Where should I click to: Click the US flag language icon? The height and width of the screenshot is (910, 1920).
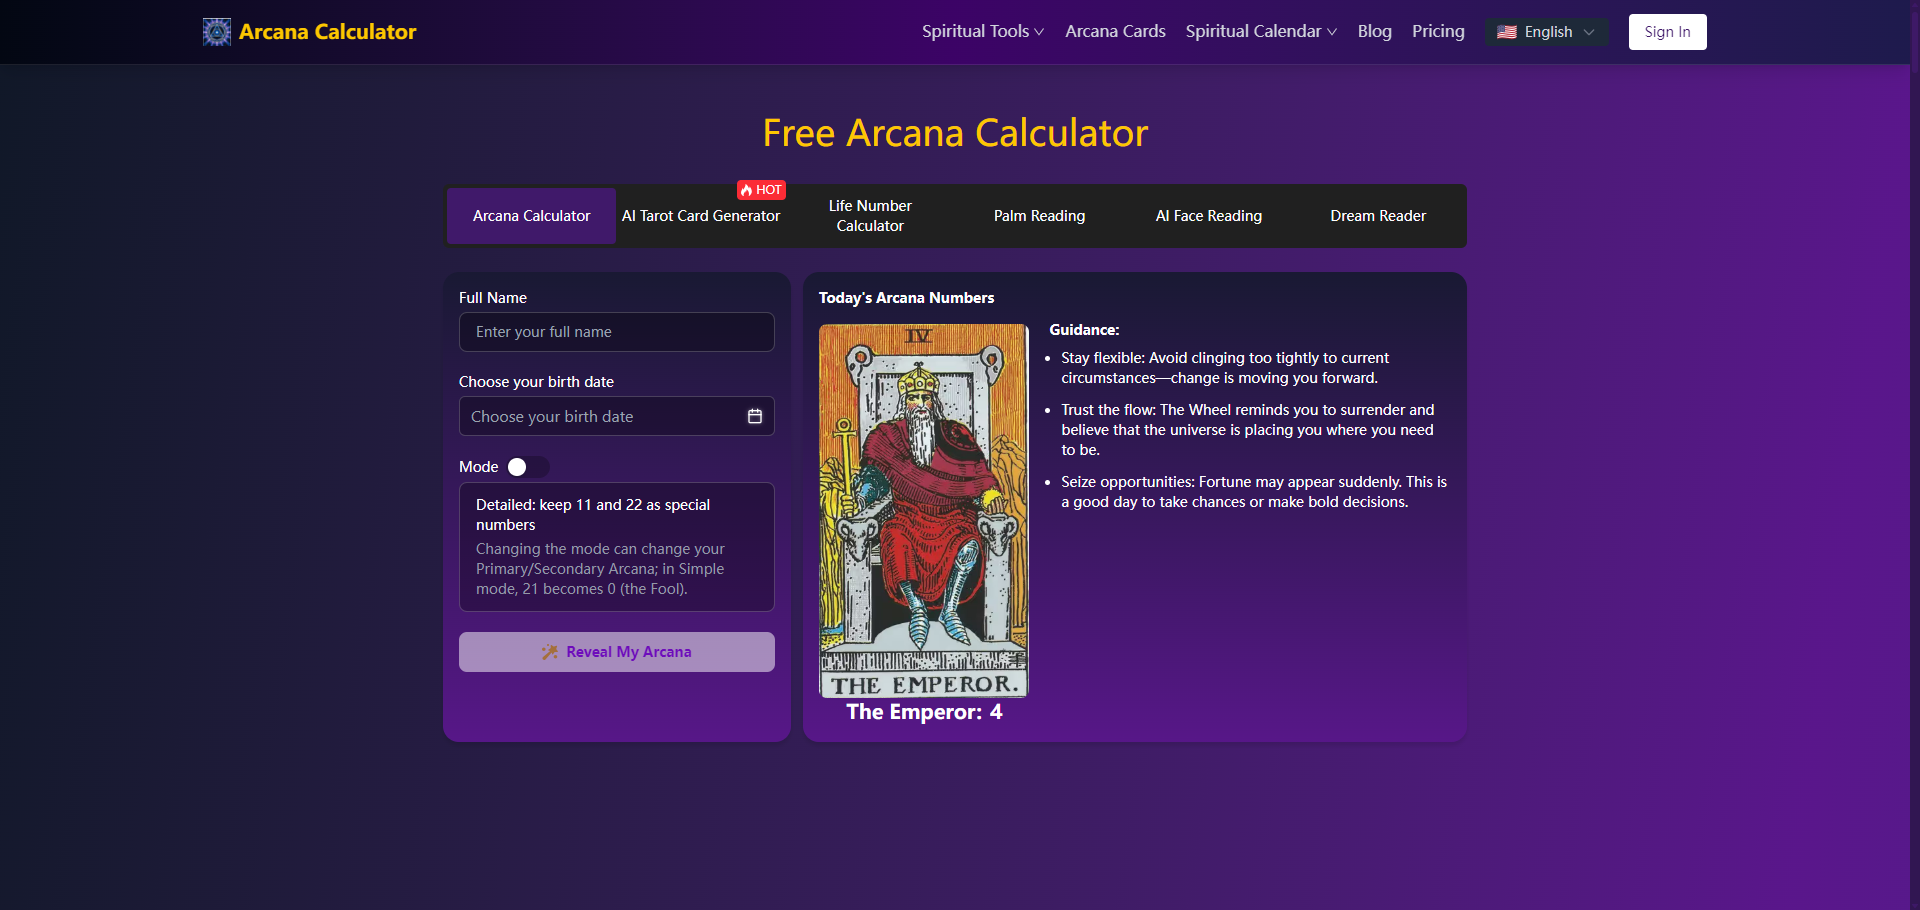pyautogui.click(x=1507, y=32)
